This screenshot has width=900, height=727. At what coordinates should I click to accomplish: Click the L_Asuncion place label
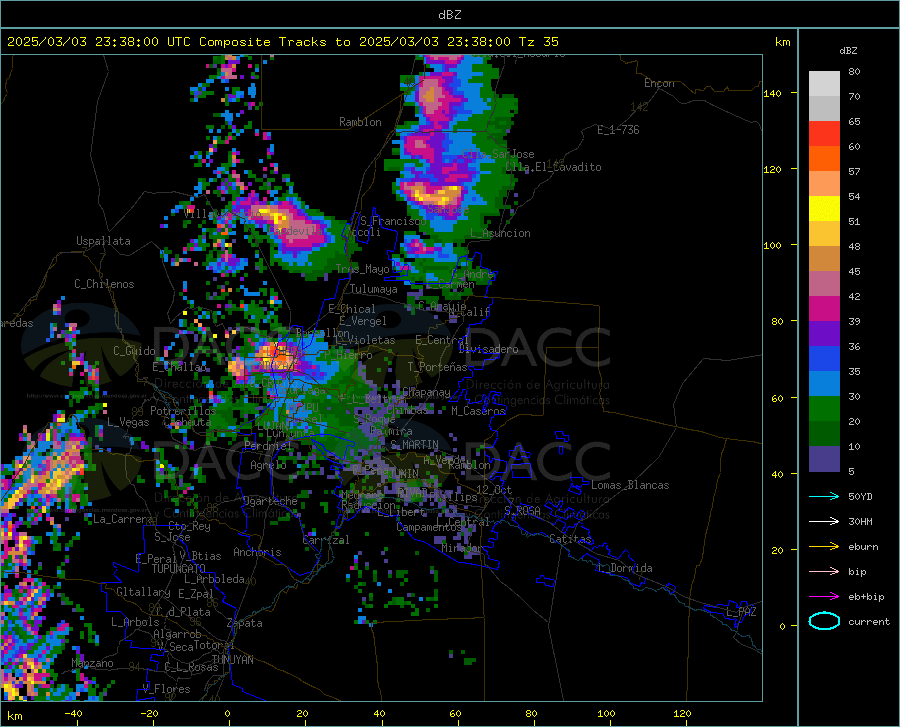[500, 233]
